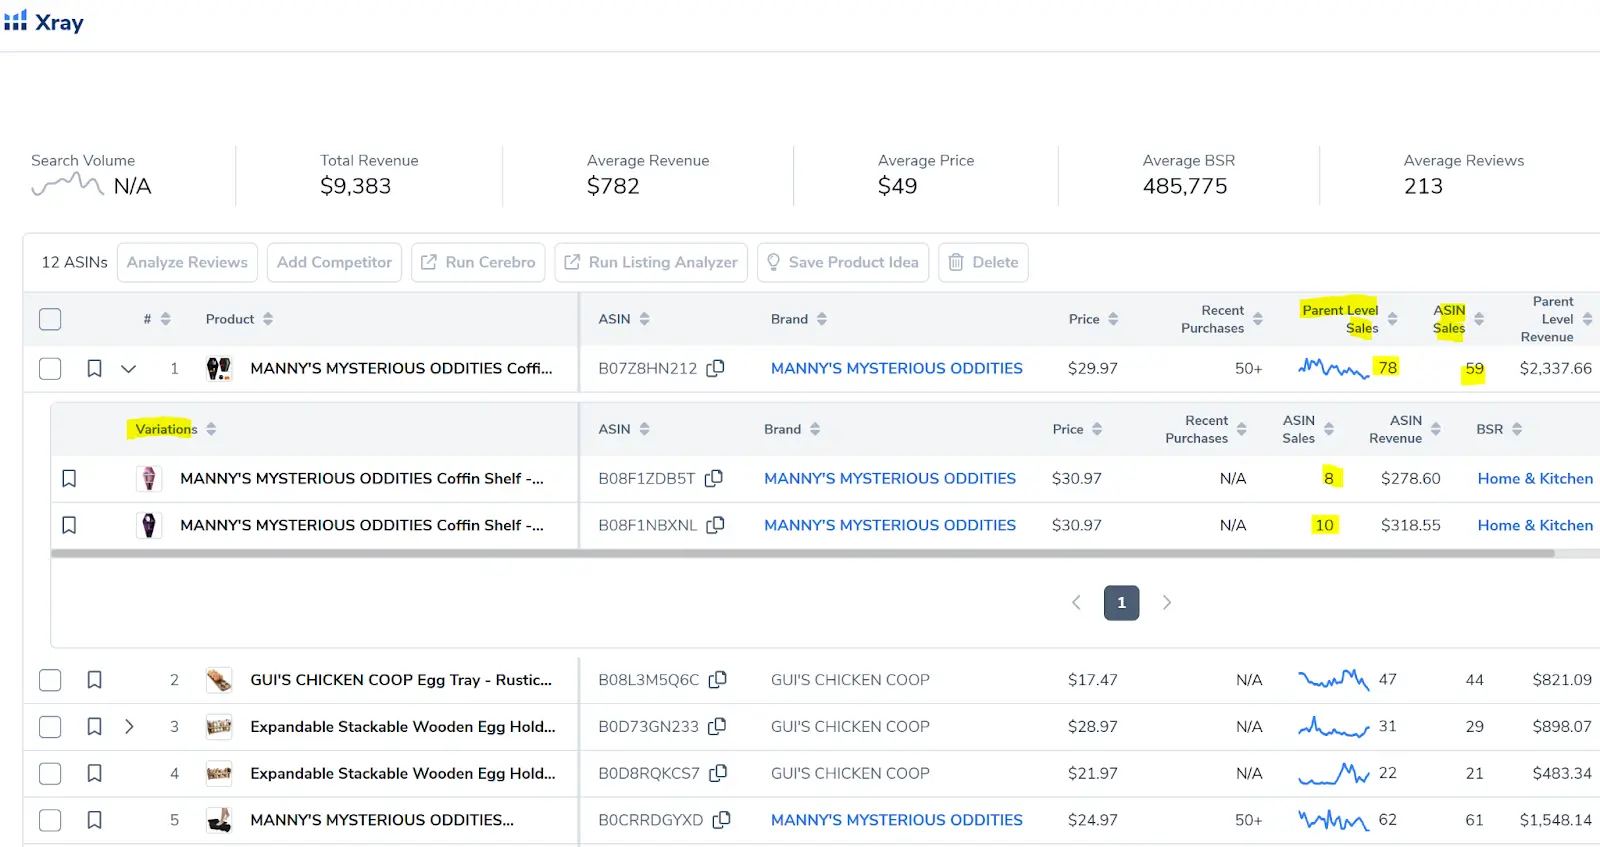Click the Delete button
This screenshot has height=847, width=1600.
983,262
